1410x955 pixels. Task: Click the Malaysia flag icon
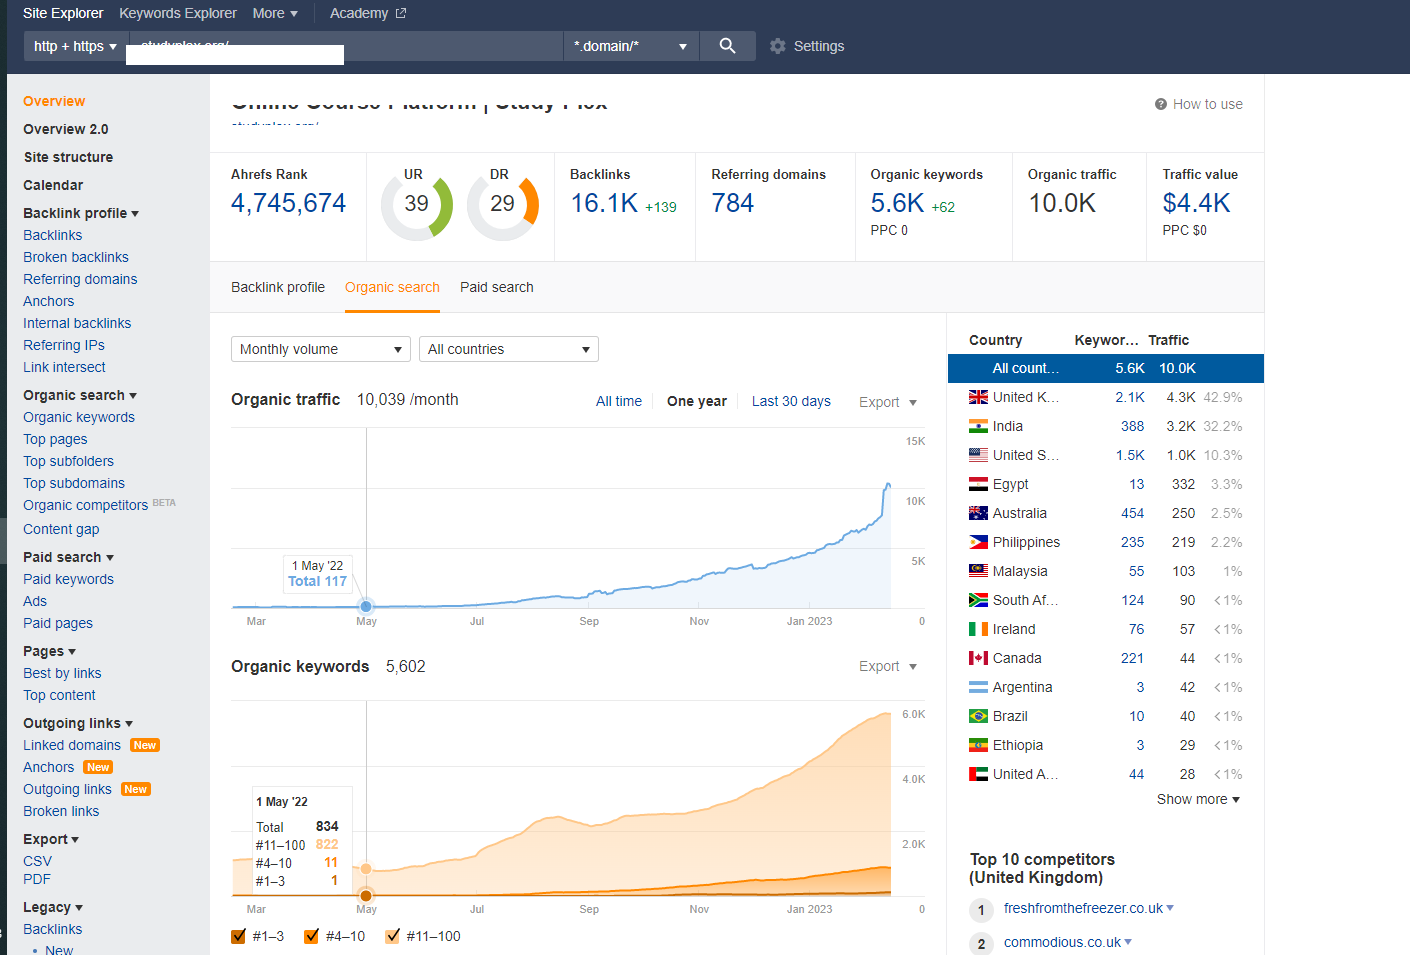tap(978, 571)
